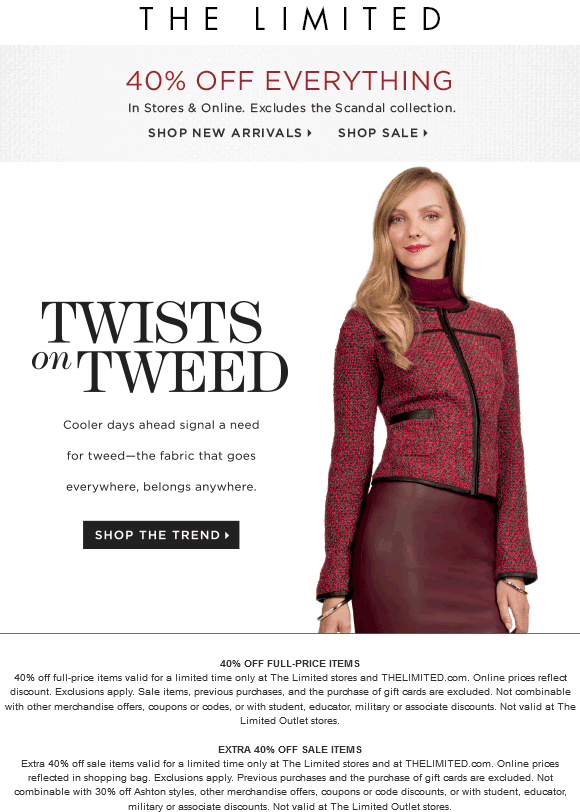The height and width of the screenshot is (812, 580).
Task: Click The Limited logo header
Action: 290,19
